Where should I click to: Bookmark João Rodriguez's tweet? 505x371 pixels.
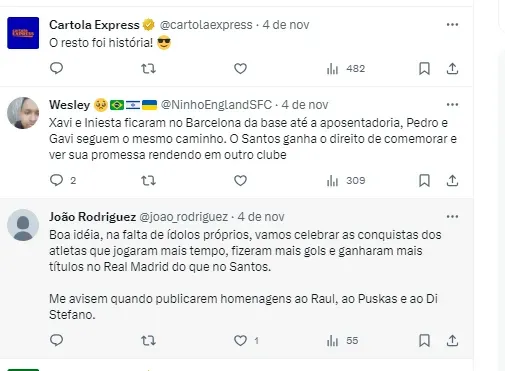424,341
